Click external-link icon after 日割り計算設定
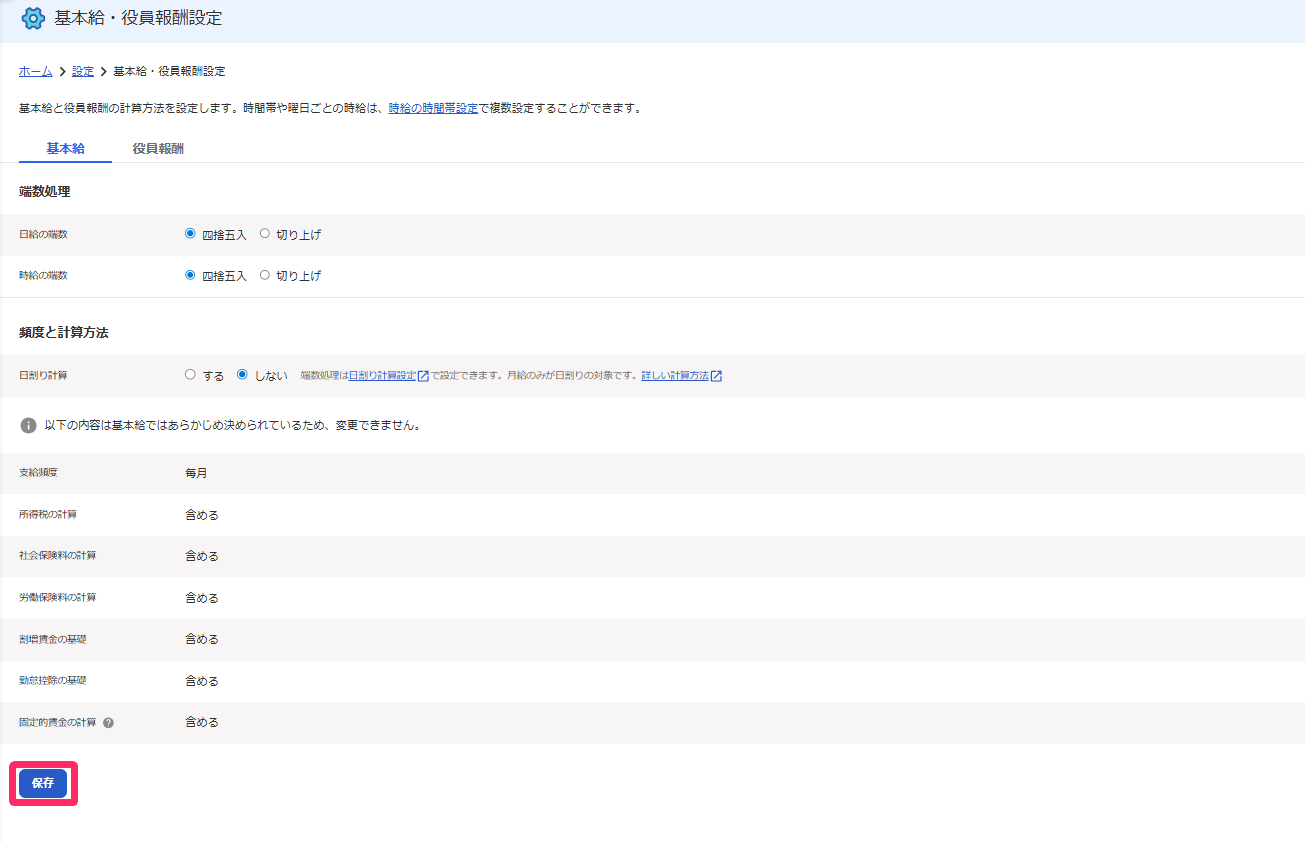Viewport: 1305px width, 842px height. click(x=423, y=376)
